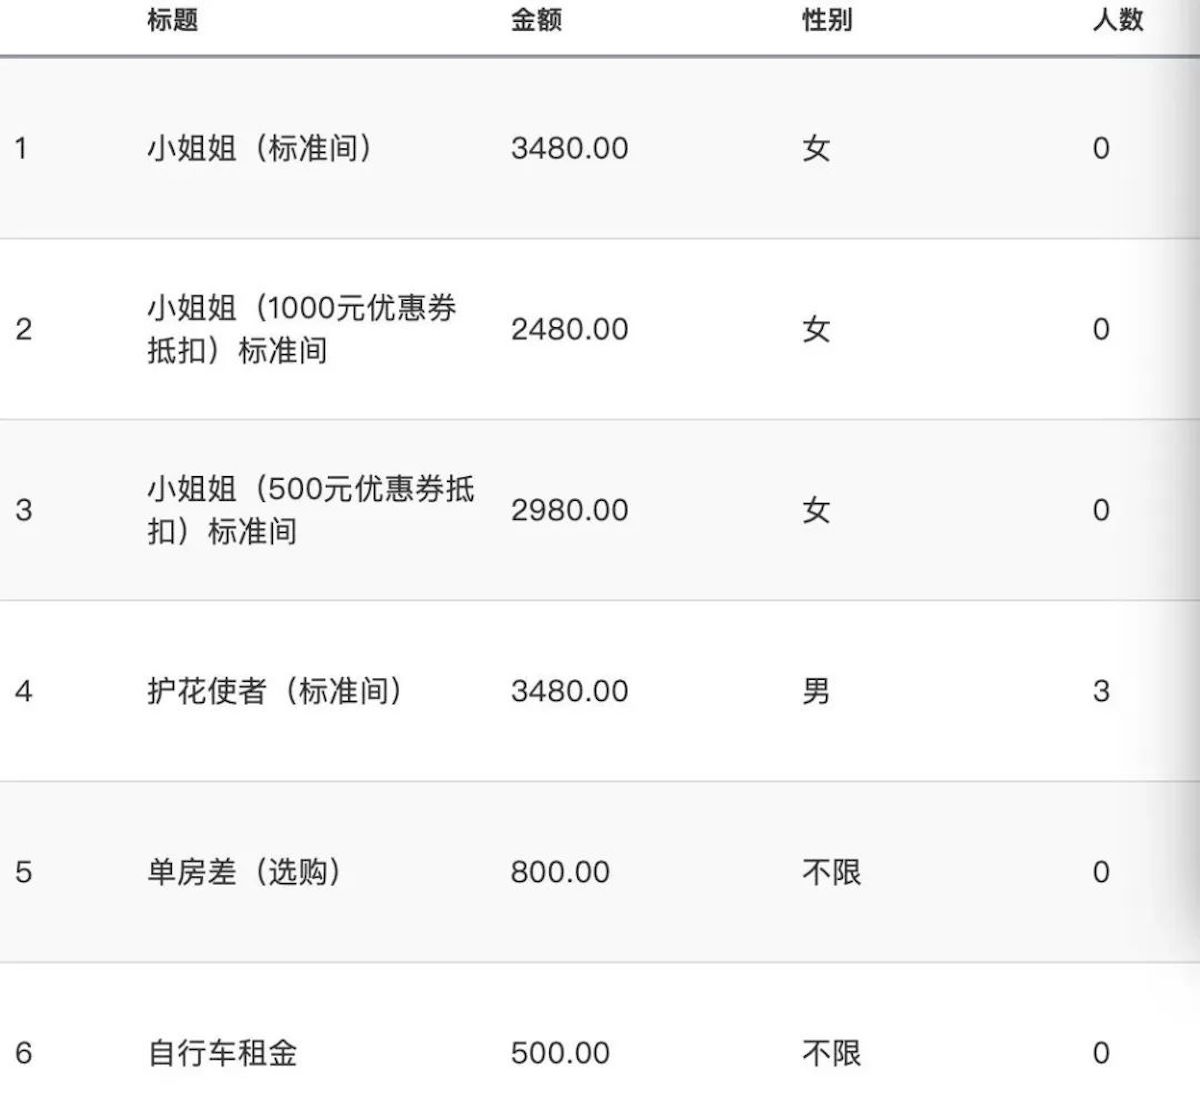Viewport: 1200px width, 1106px height.
Task: Click people count 3 in row 4
Action: 1101,691
